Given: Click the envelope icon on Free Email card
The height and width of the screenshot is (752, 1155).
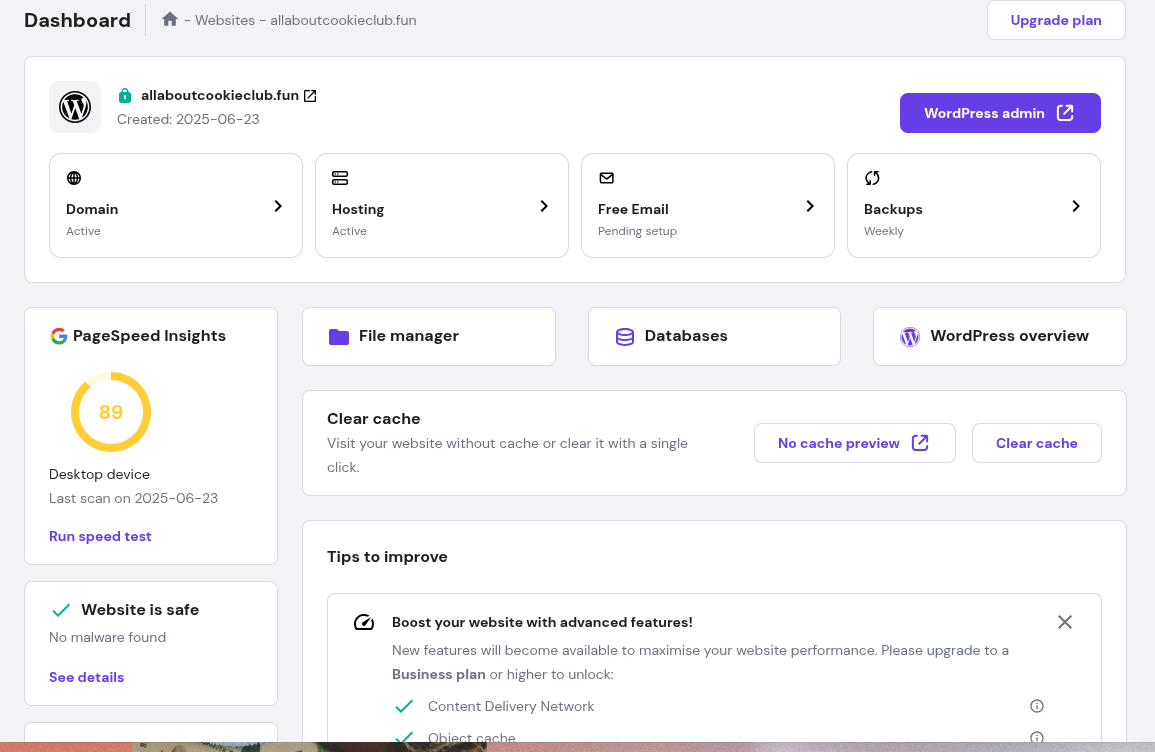Looking at the screenshot, I should 606,177.
